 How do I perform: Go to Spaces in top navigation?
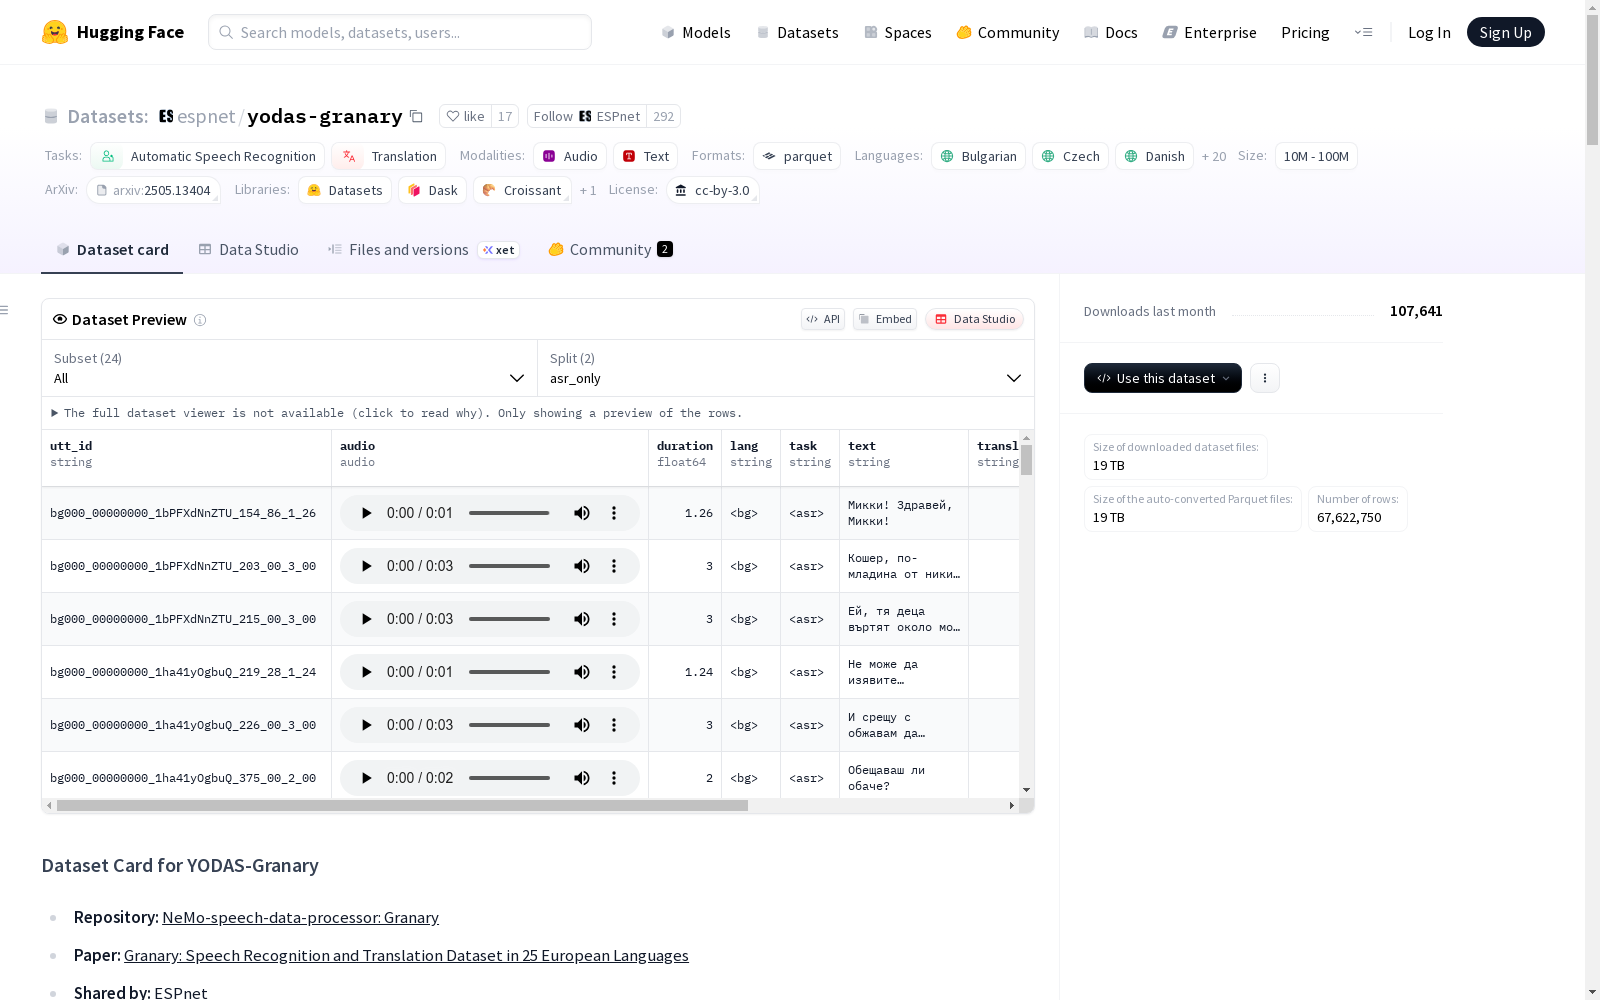pyautogui.click(x=898, y=32)
